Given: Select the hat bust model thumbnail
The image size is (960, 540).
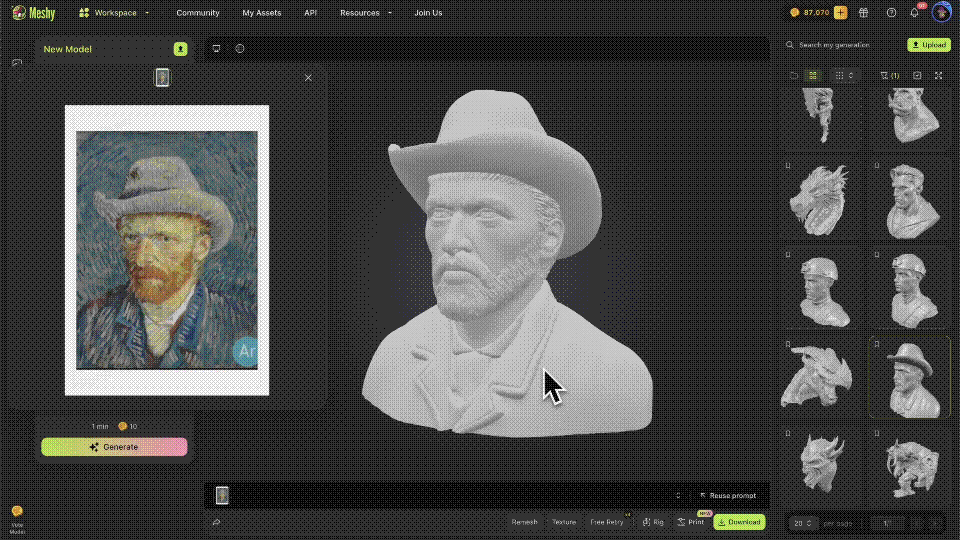Looking at the screenshot, I should click(x=909, y=377).
